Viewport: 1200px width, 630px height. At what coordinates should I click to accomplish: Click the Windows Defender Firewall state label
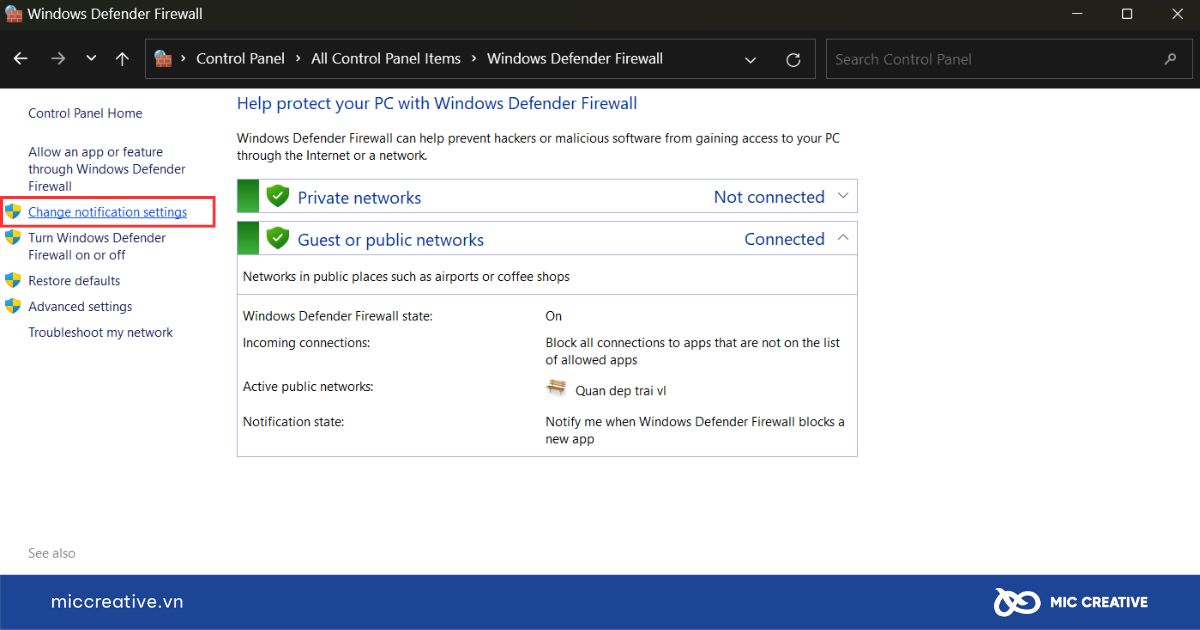point(338,316)
